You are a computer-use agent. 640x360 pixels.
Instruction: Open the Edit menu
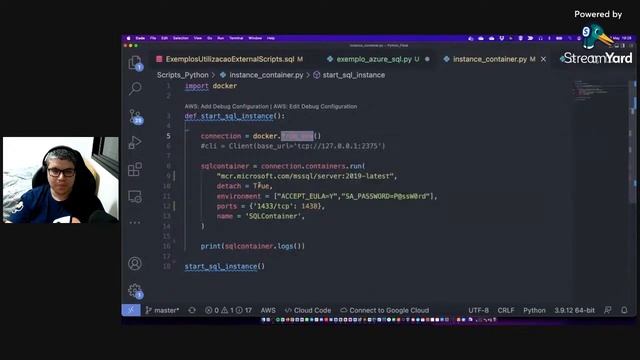[164, 38]
